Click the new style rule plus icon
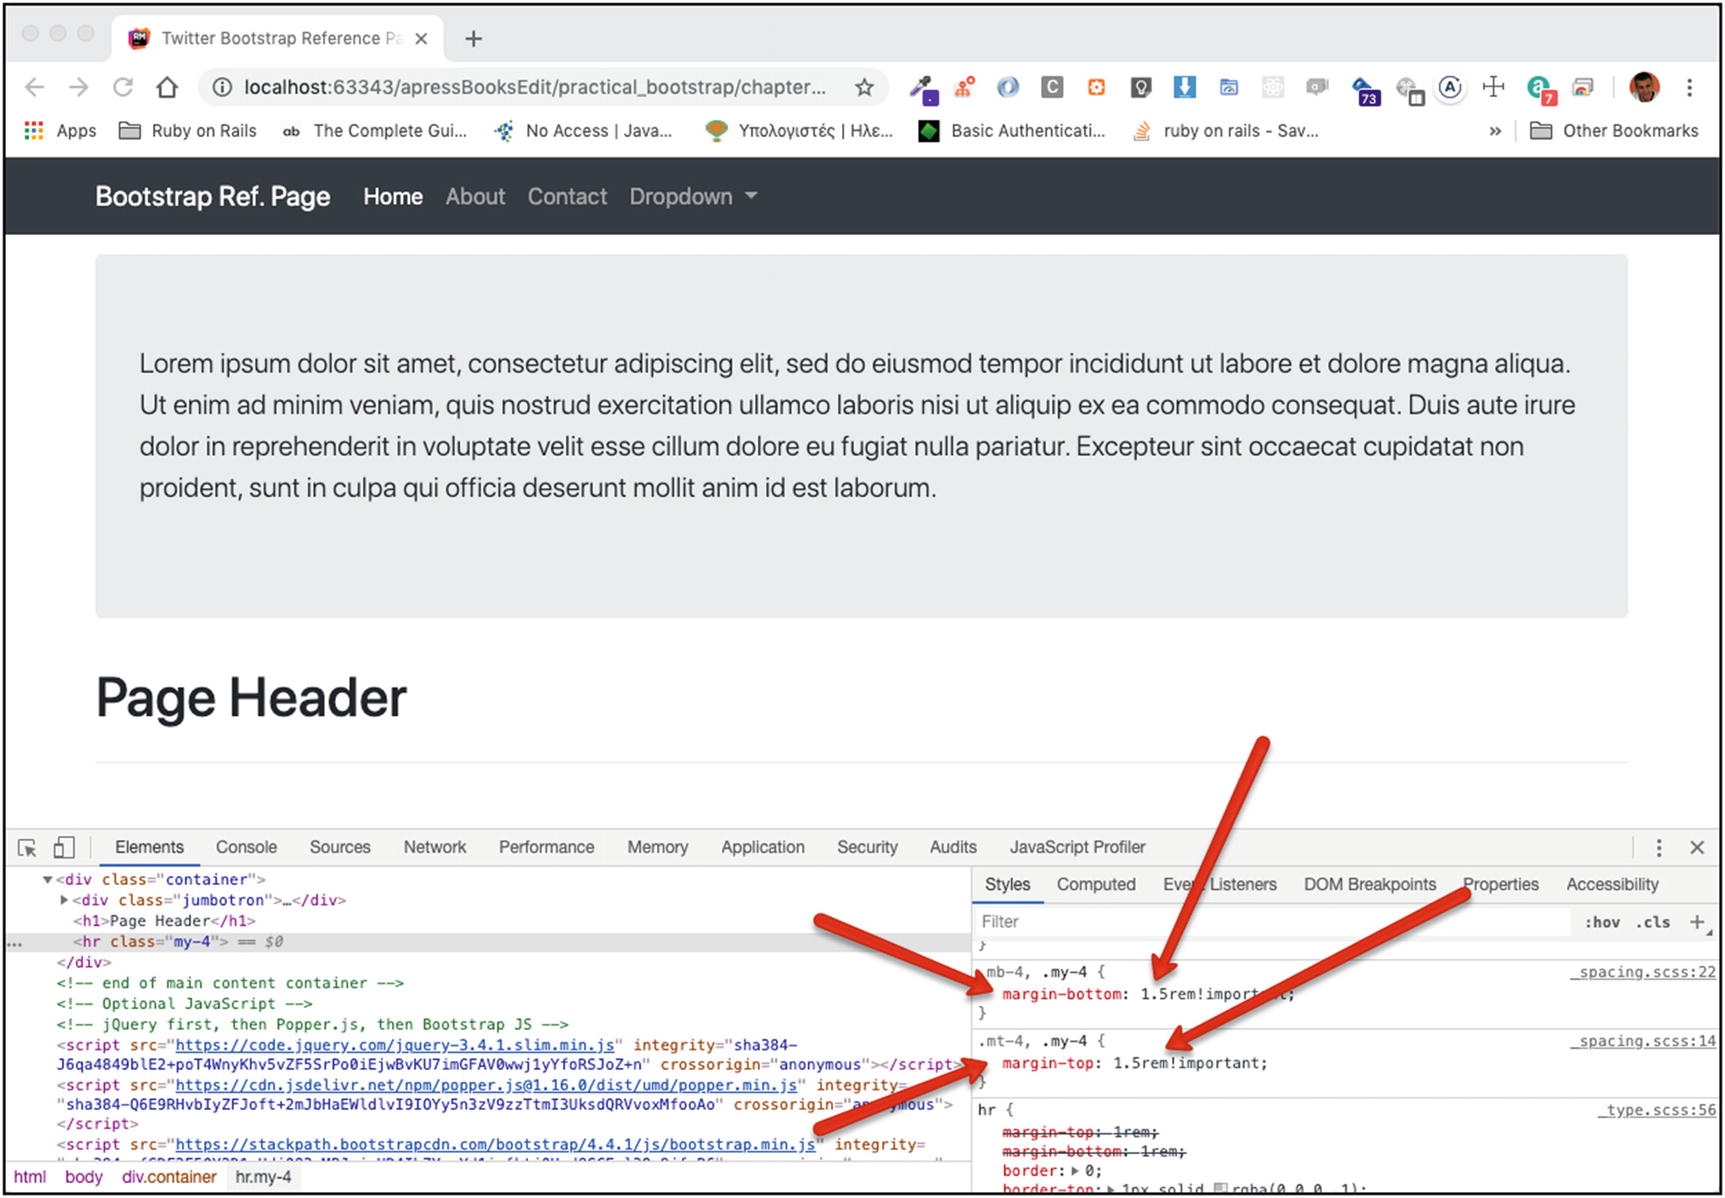Screen dimensions: 1725x1198 [x=1697, y=922]
